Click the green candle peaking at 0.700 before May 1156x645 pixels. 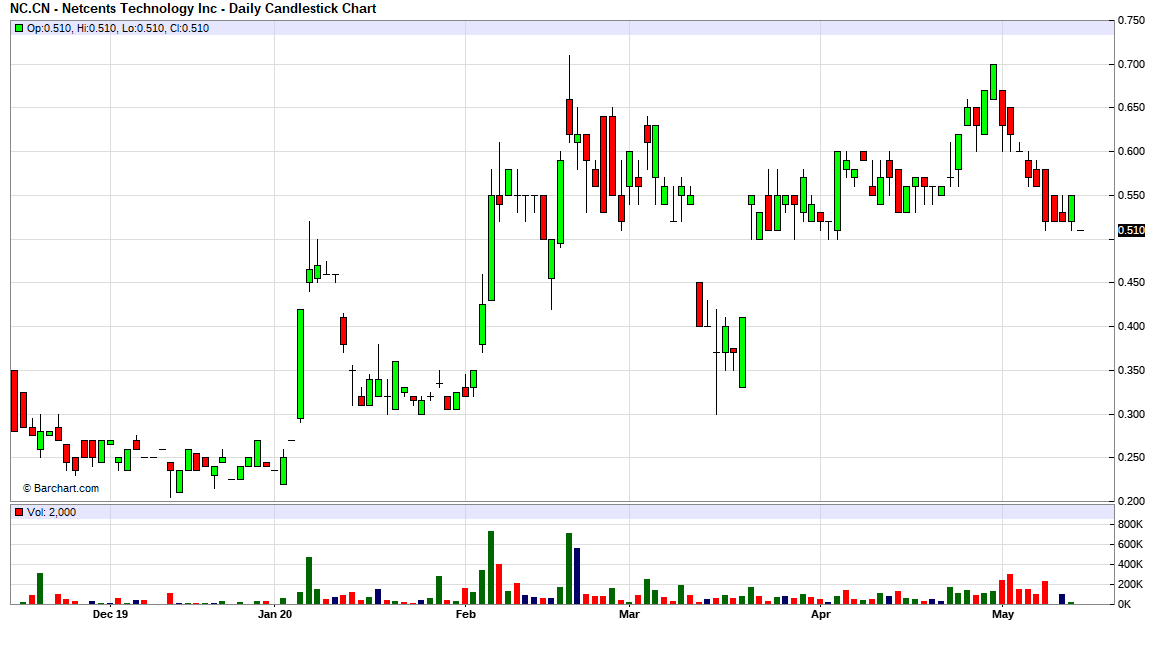coord(994,82)
